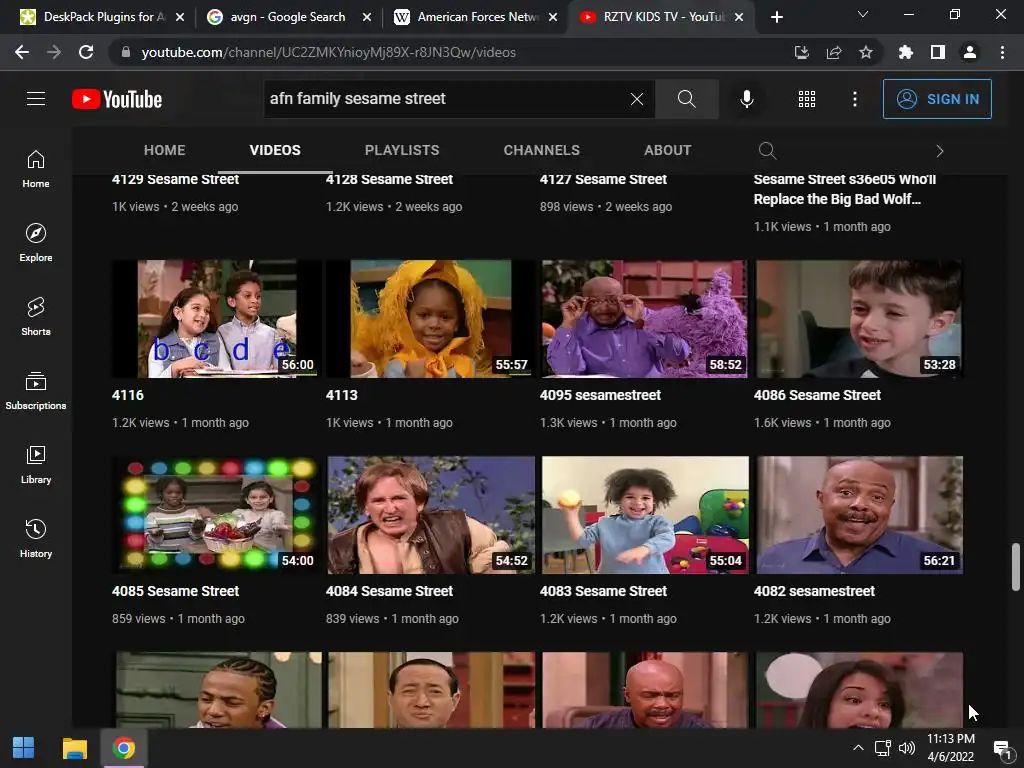This screenshot has width=1024, height=768.
Task: Open the 4083 Sesame Street video title
Action: pos(603,591)
